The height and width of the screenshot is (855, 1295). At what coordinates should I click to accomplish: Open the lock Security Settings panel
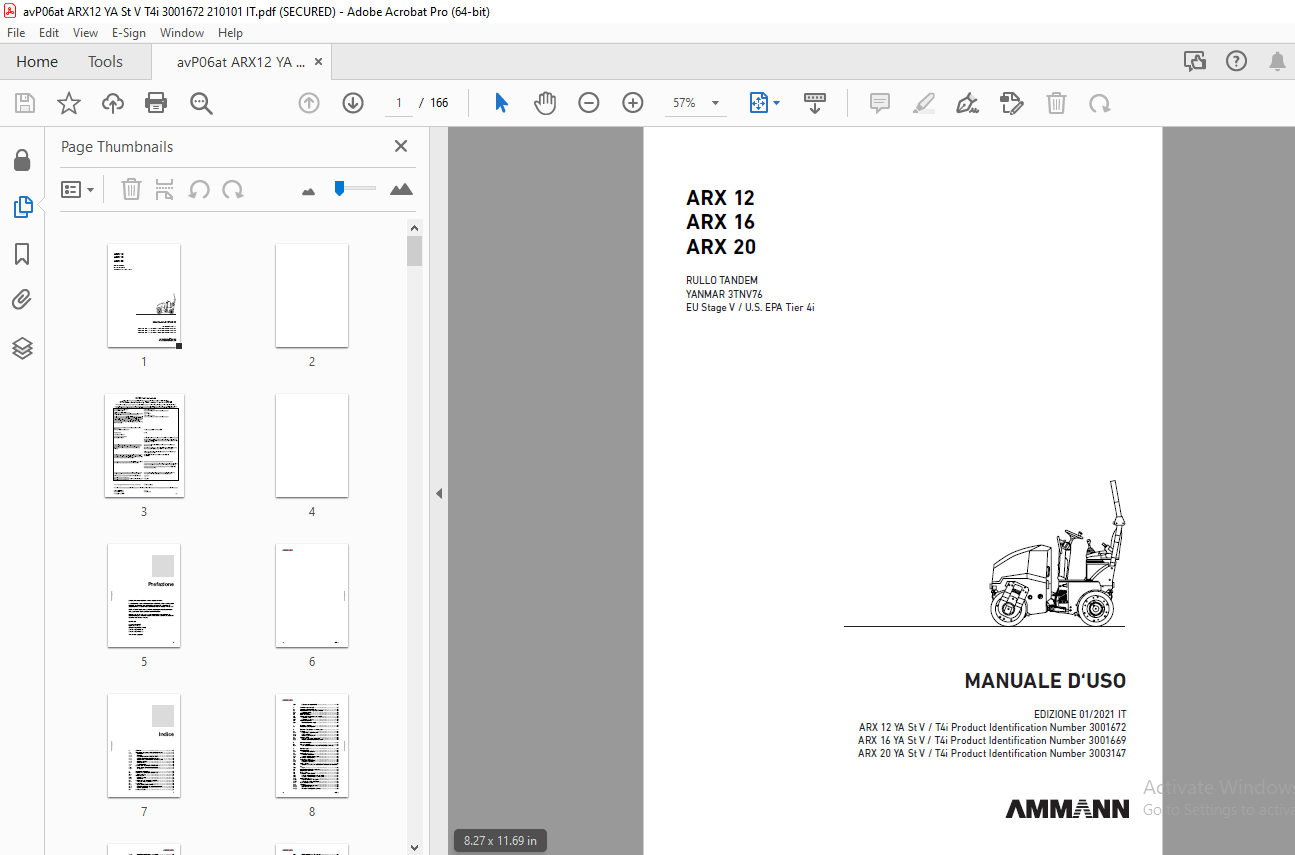22,161
